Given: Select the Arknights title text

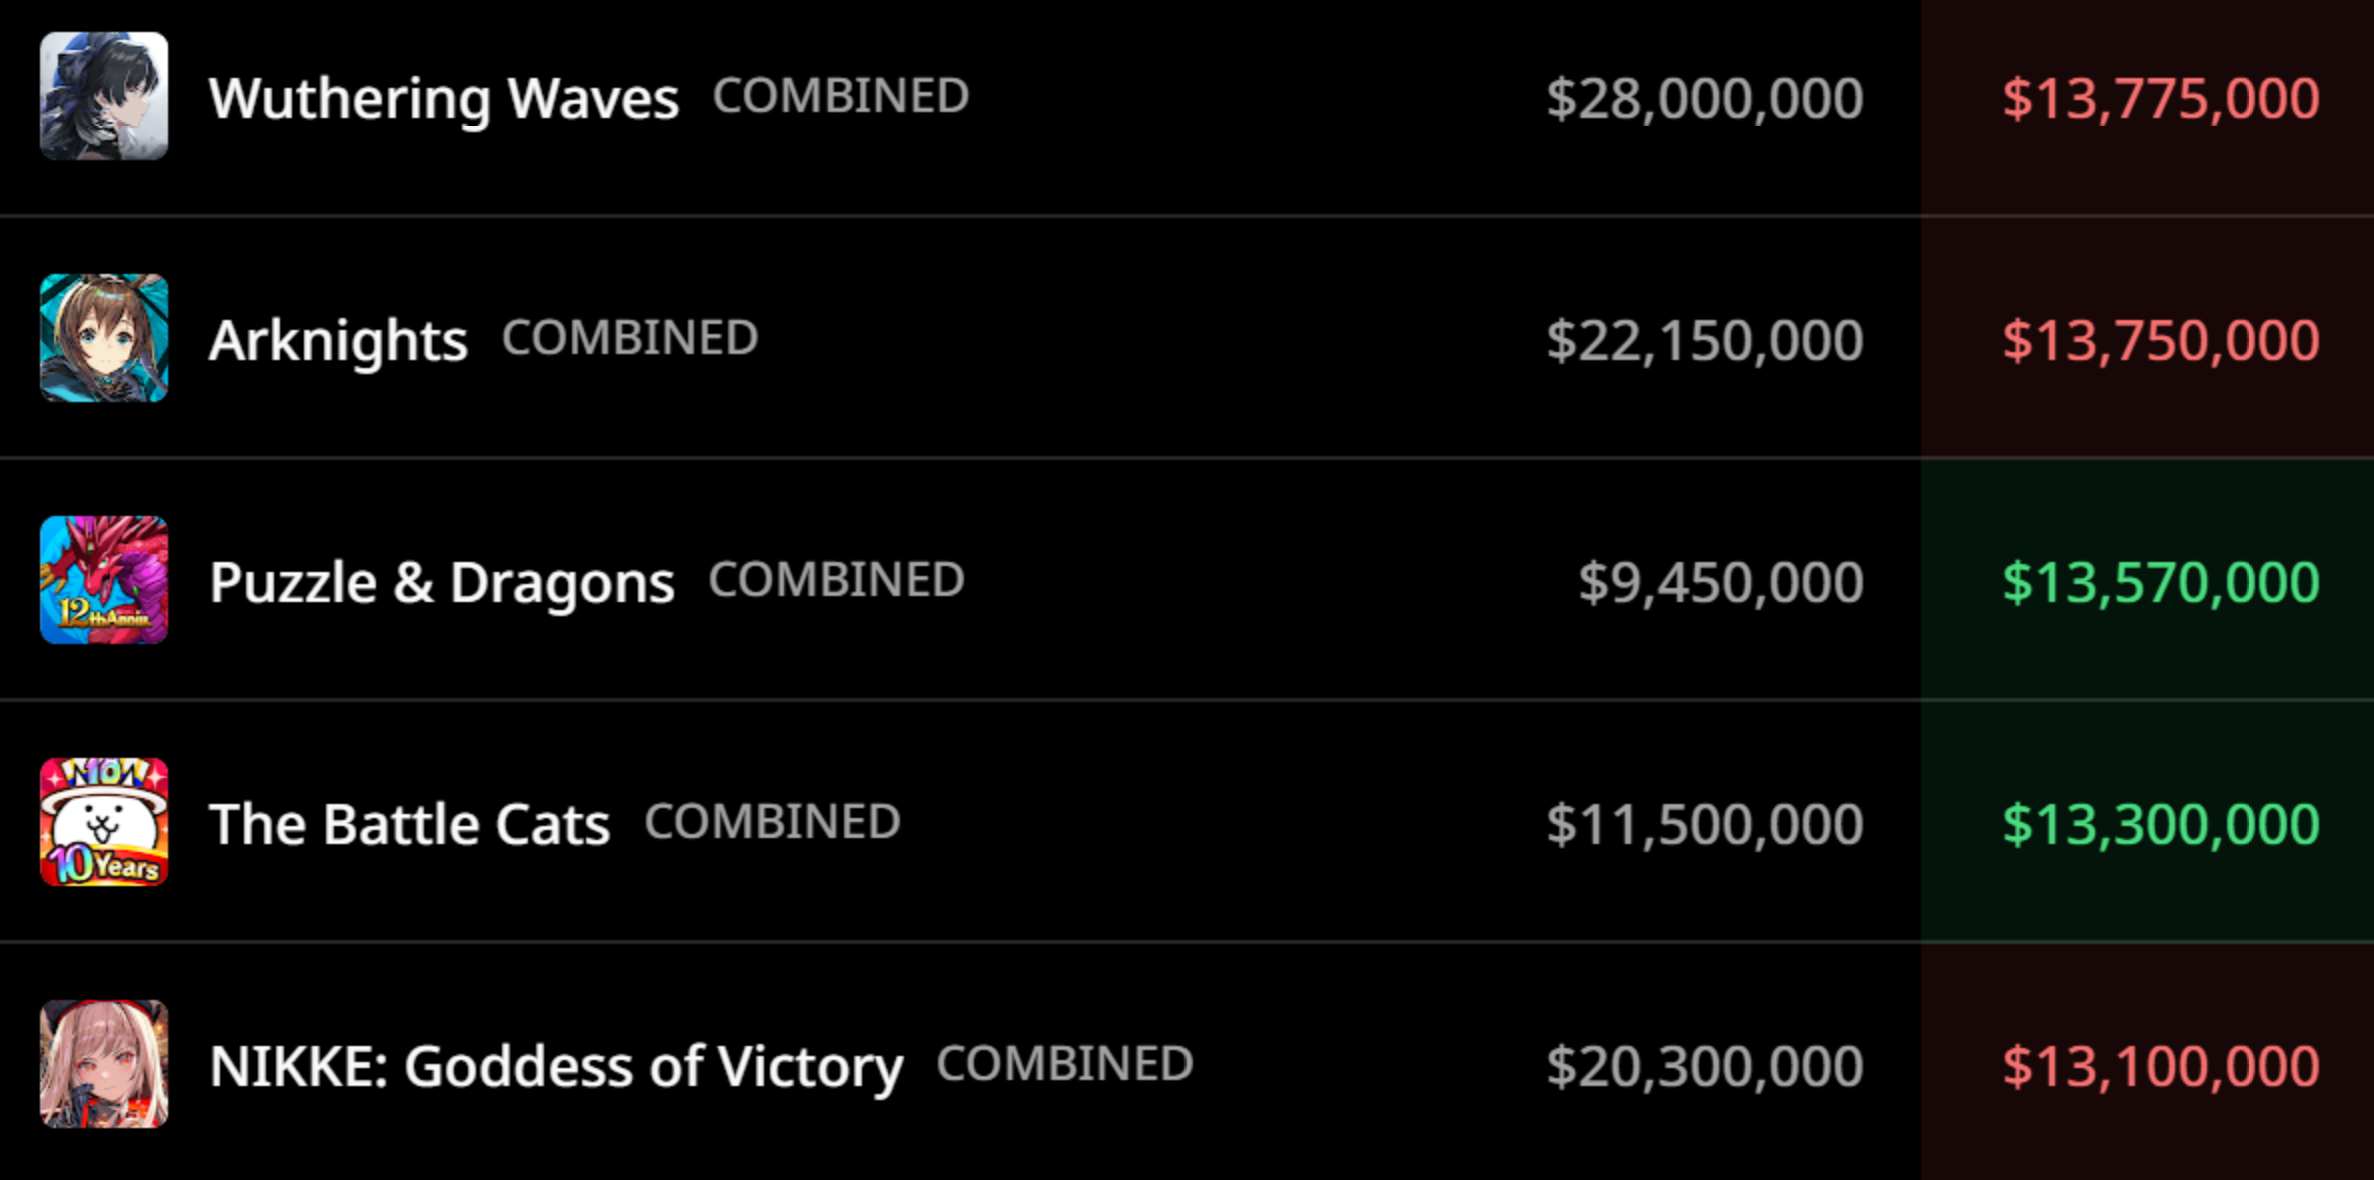Looking at the screenshot, I should (338, 341).
